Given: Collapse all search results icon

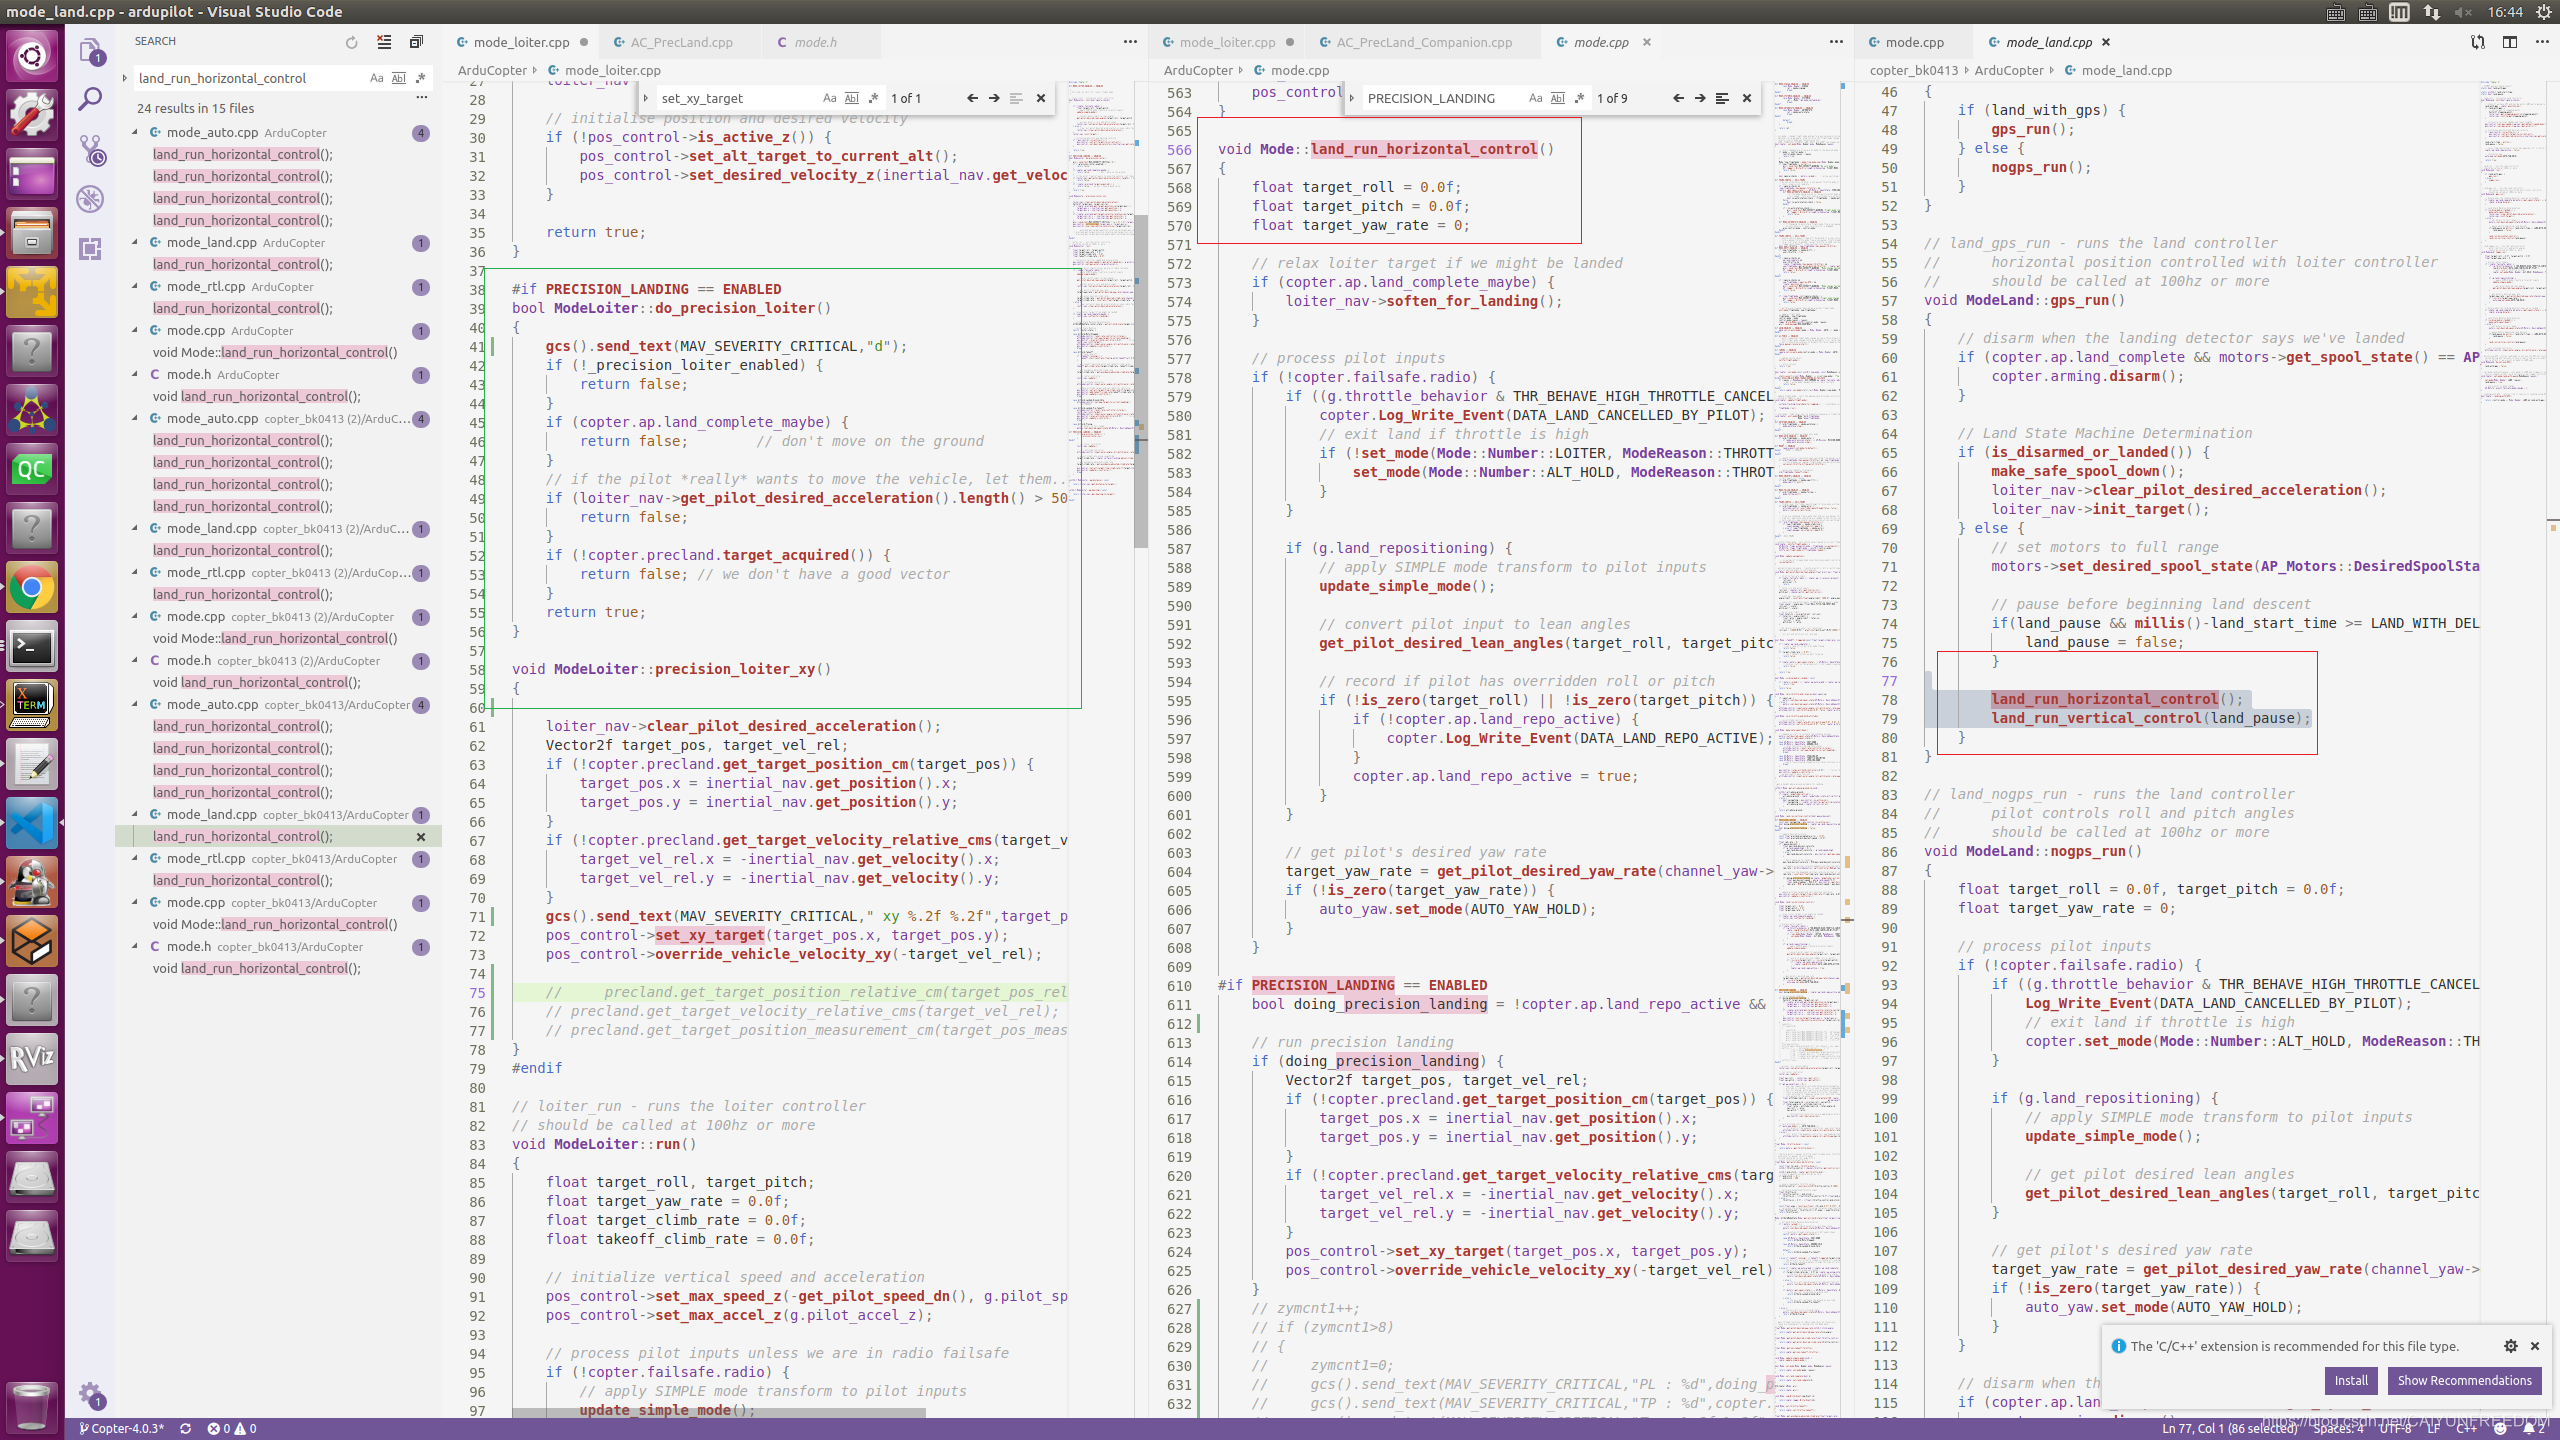Looking at the screenshot, I should pos(416,42).
